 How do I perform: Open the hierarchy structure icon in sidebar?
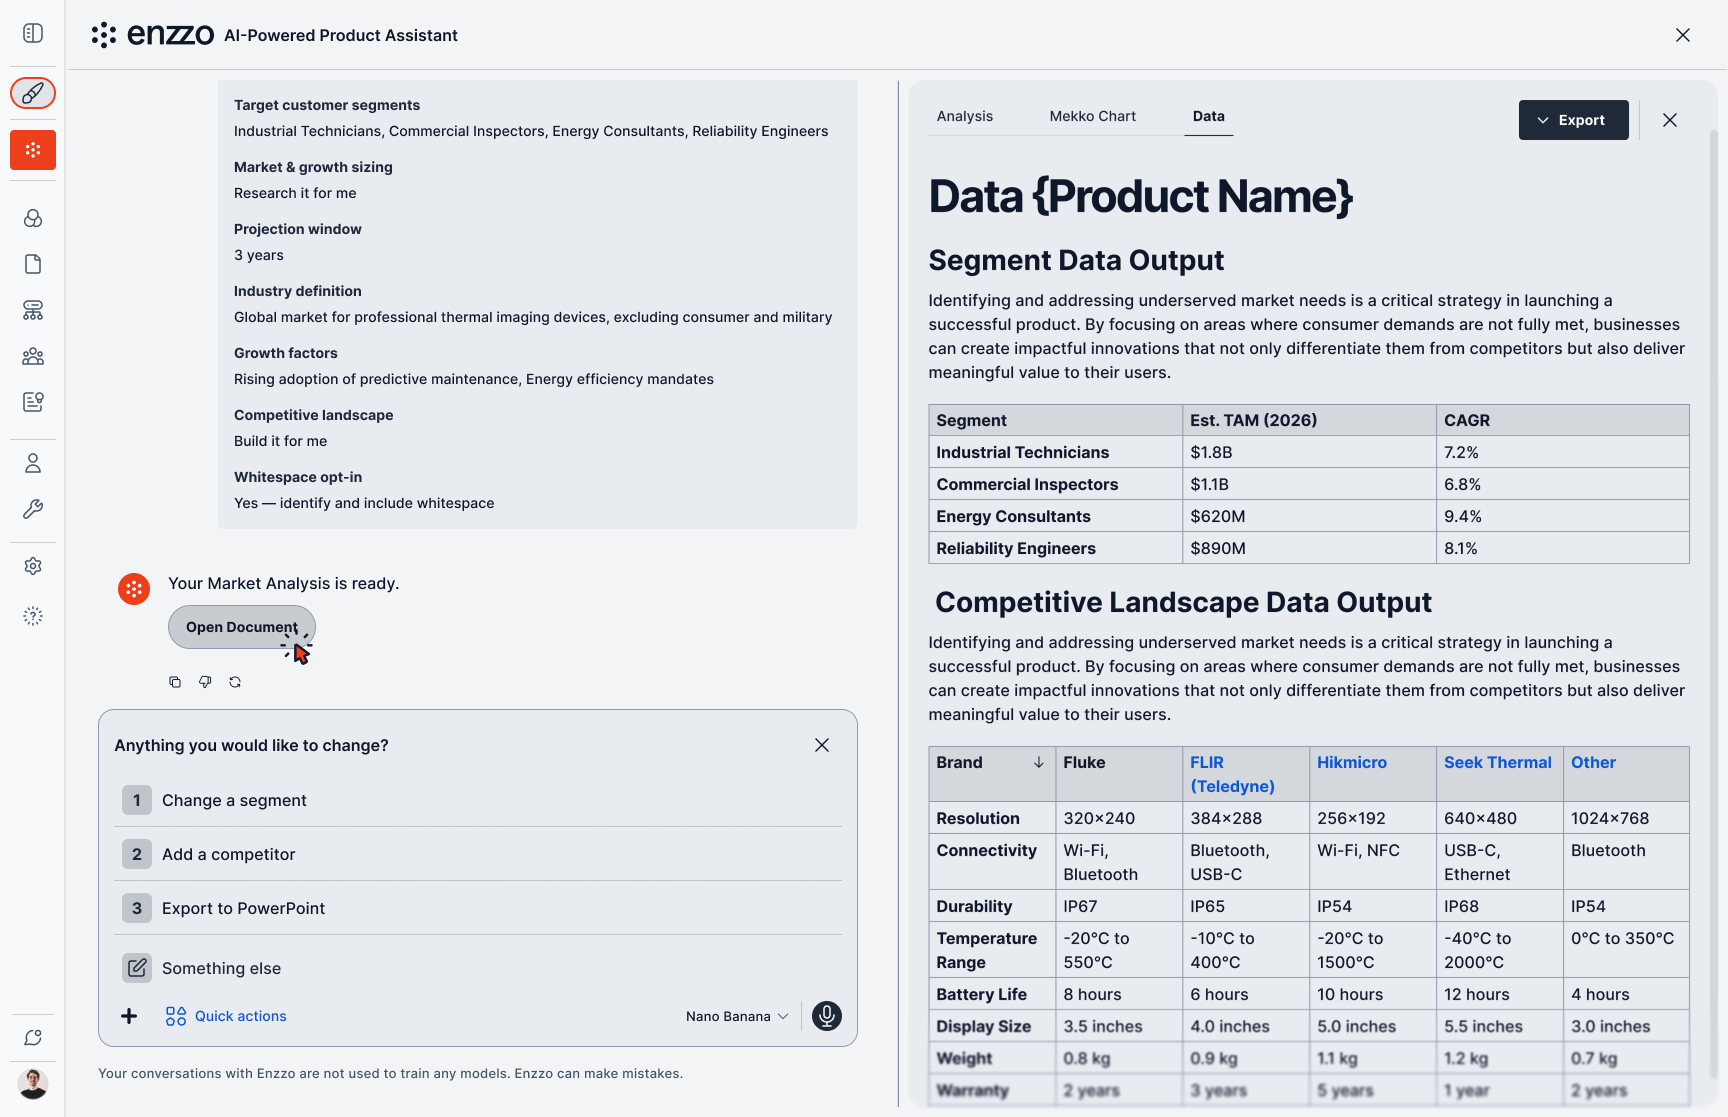point(33,310)
